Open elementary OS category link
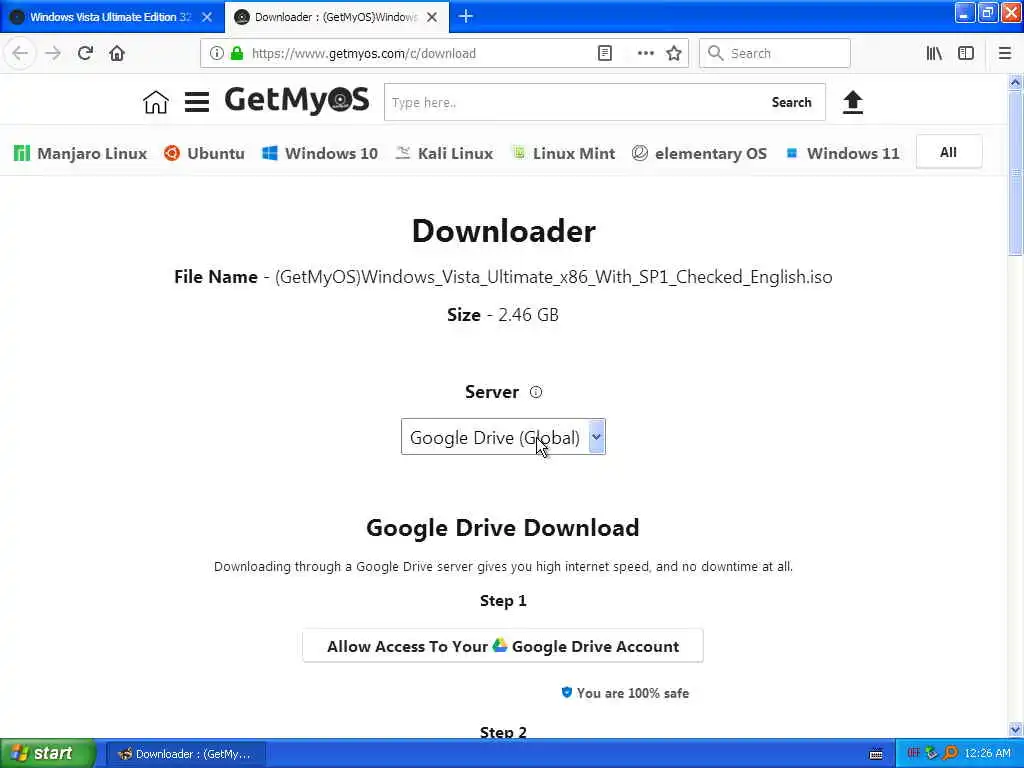Screen dimensions: 1024x768 click(x=699, y=153)
